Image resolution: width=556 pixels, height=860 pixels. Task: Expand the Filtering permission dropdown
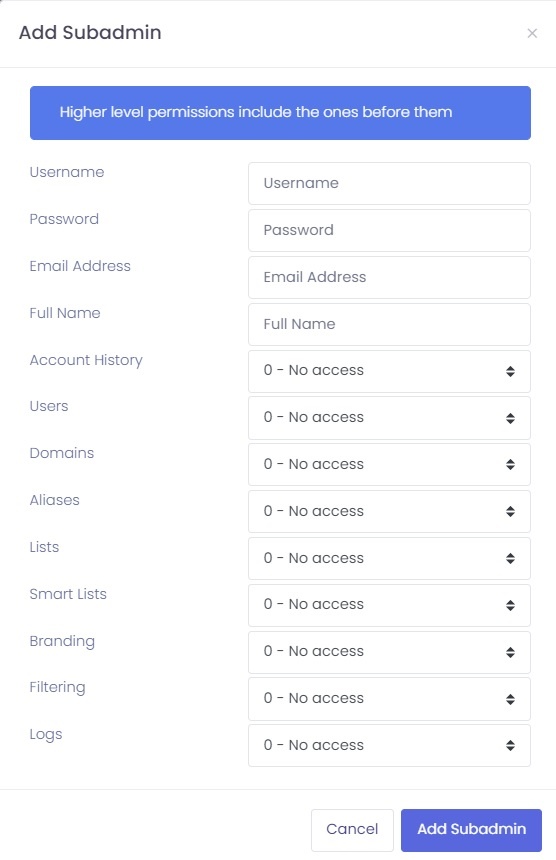click(x=389, y=699)
